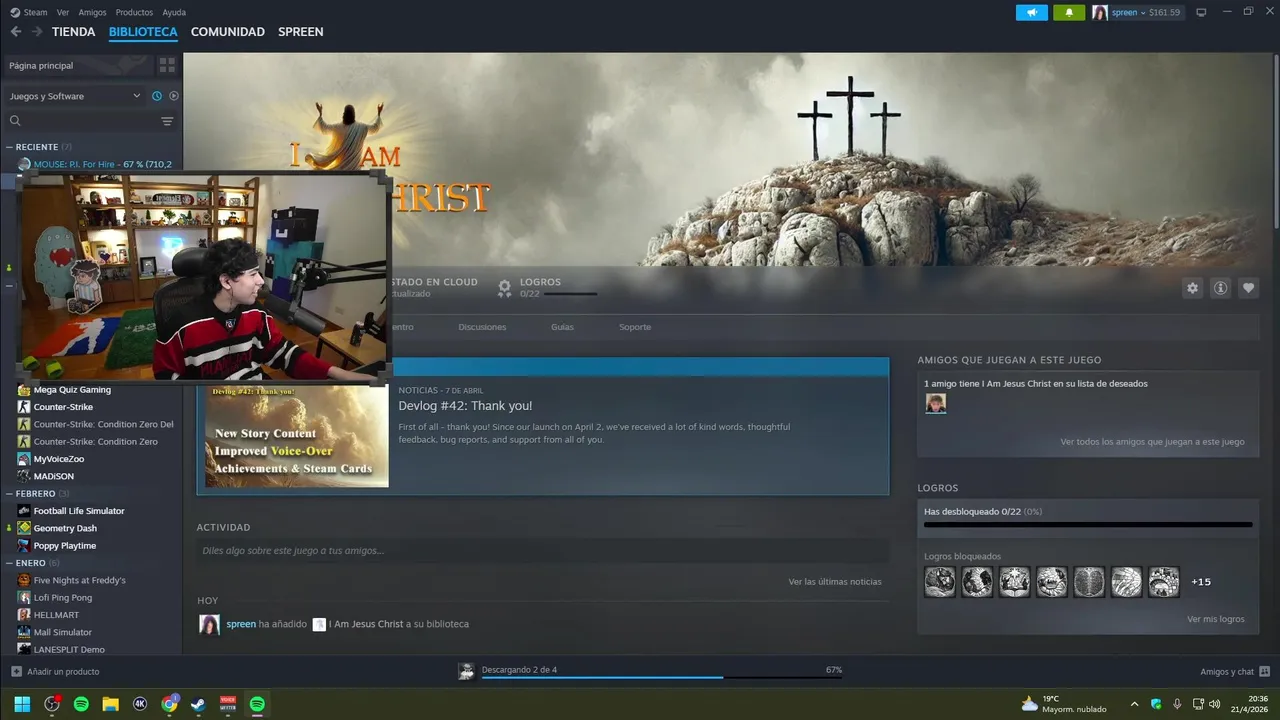
Task: Select Five Nights at Freddy's in library
Action: (80, 580)
